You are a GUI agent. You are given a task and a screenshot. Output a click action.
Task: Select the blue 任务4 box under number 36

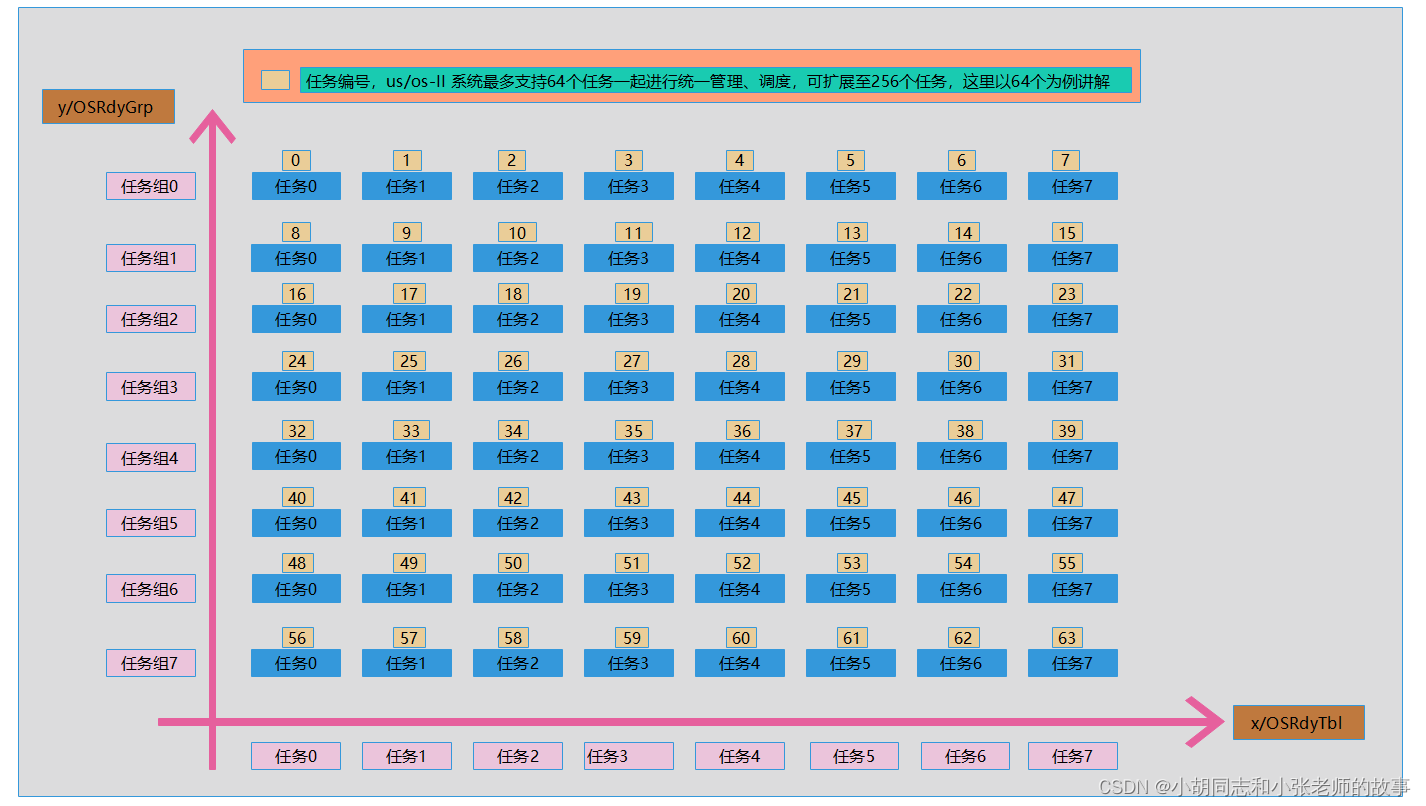point(740,456)
